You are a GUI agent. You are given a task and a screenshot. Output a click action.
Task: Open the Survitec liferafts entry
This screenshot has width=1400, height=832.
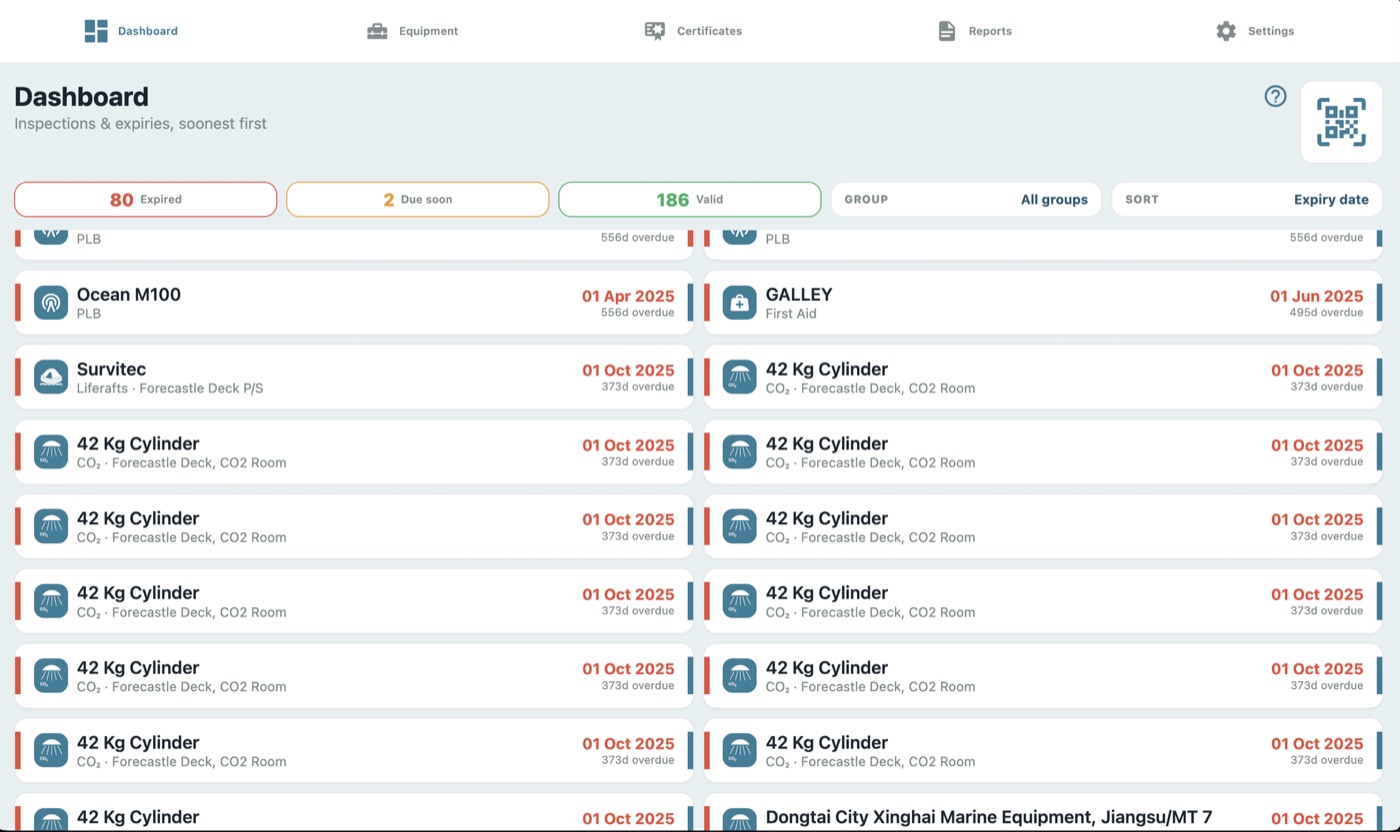(354, 377)
